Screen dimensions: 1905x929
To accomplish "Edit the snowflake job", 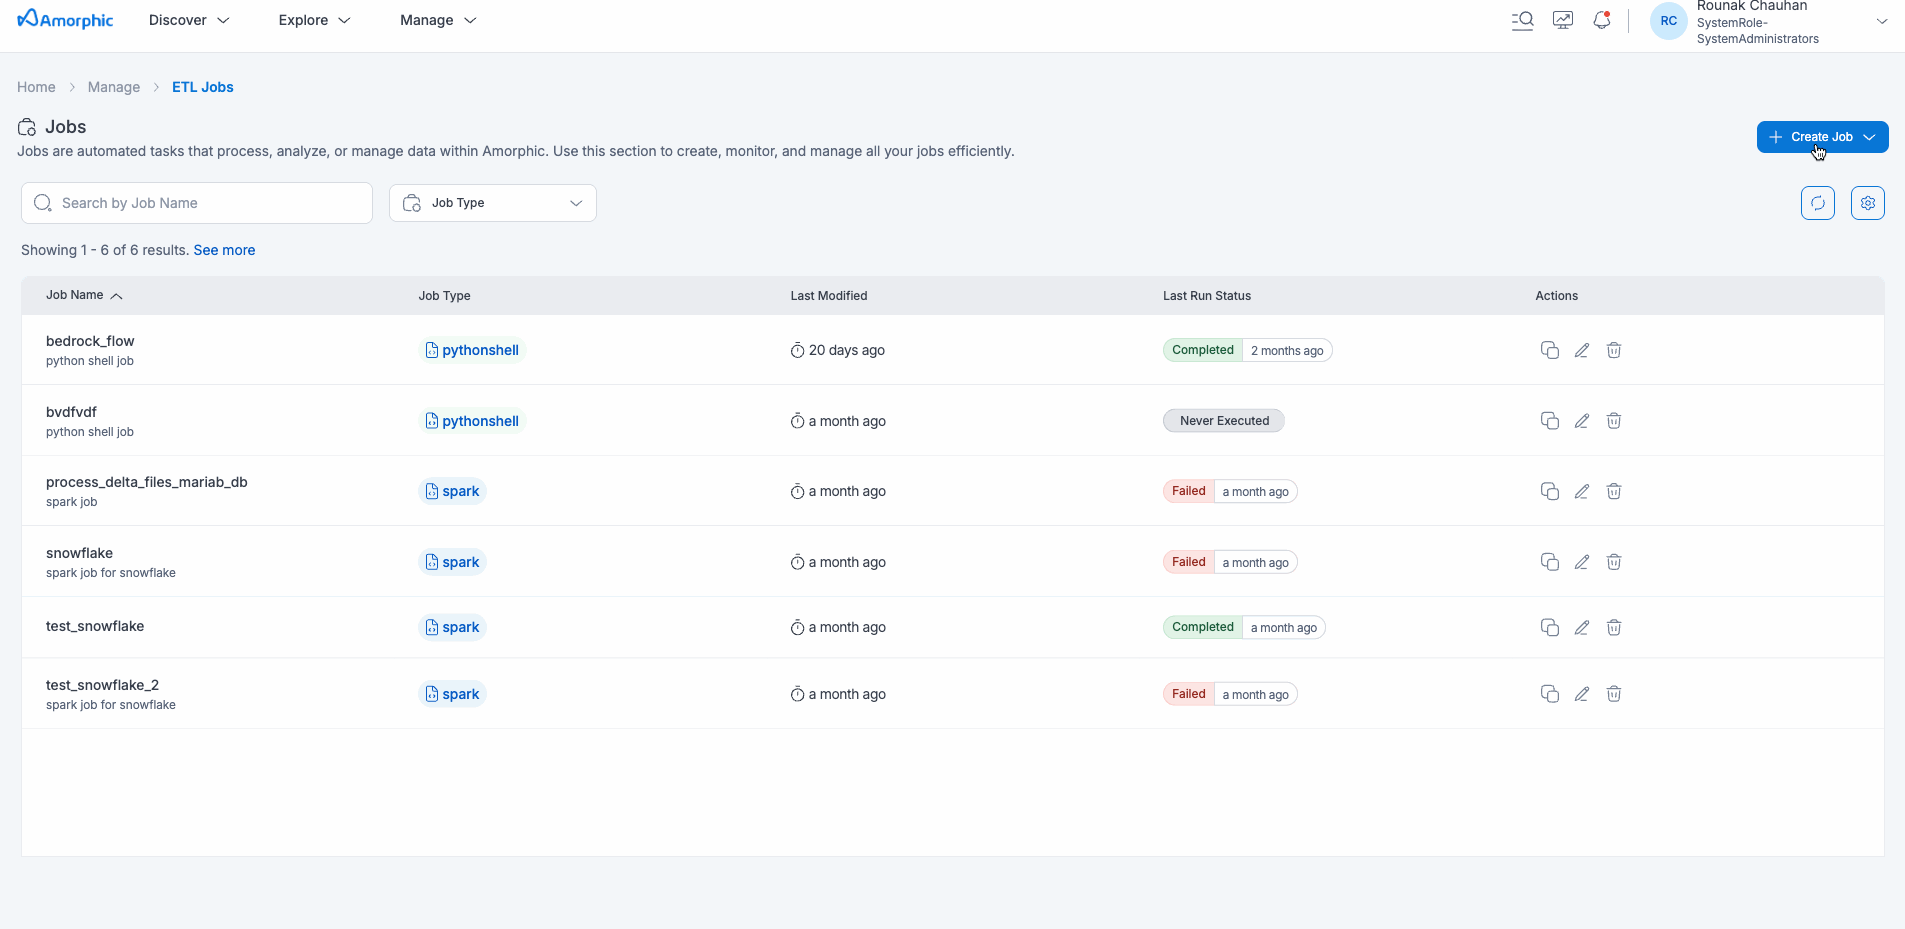I will [1581, 562].
